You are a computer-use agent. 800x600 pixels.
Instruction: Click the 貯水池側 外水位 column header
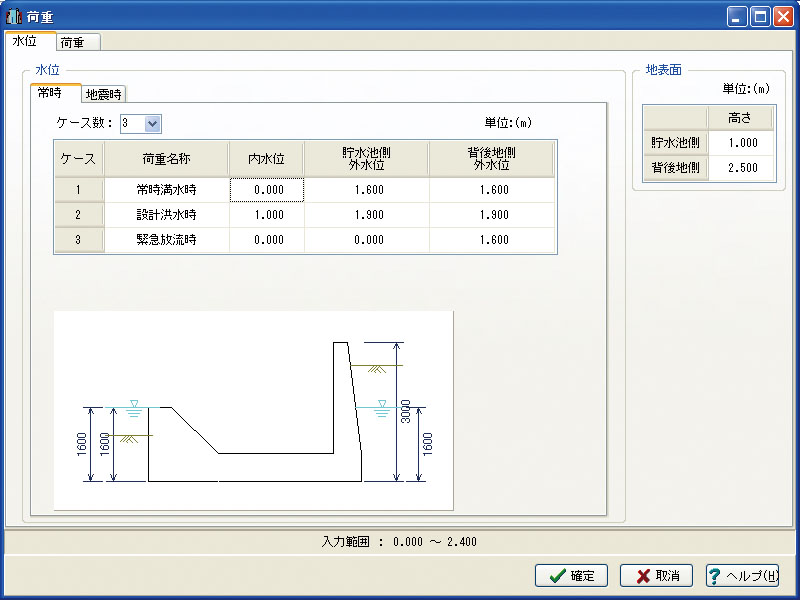pyautogui.click(x=367, y=159)
